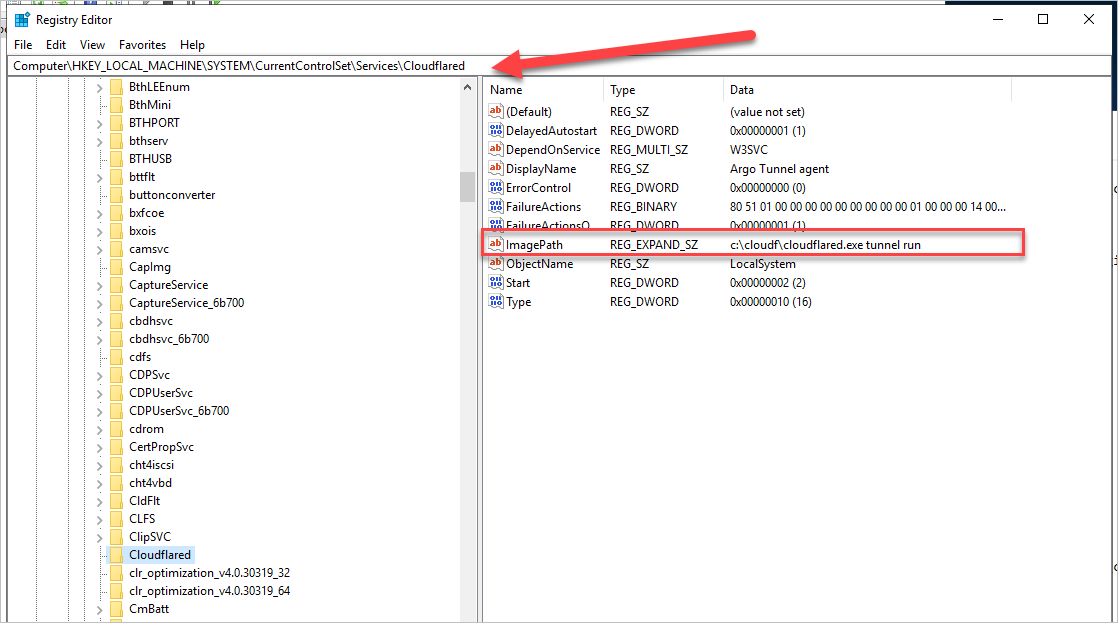Click the Type DWORD value icon
Screen dimensions: 1118x623
pyautogui.click(x=496, y=302)
